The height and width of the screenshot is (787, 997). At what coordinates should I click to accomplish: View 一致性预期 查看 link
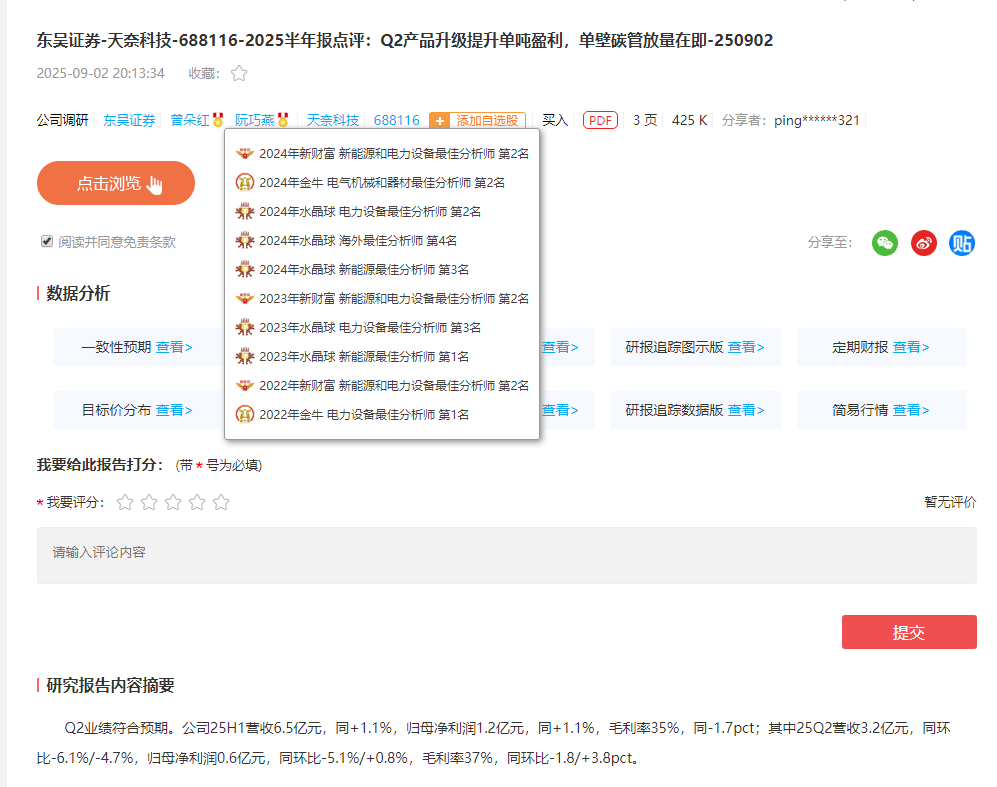point(174,347)
